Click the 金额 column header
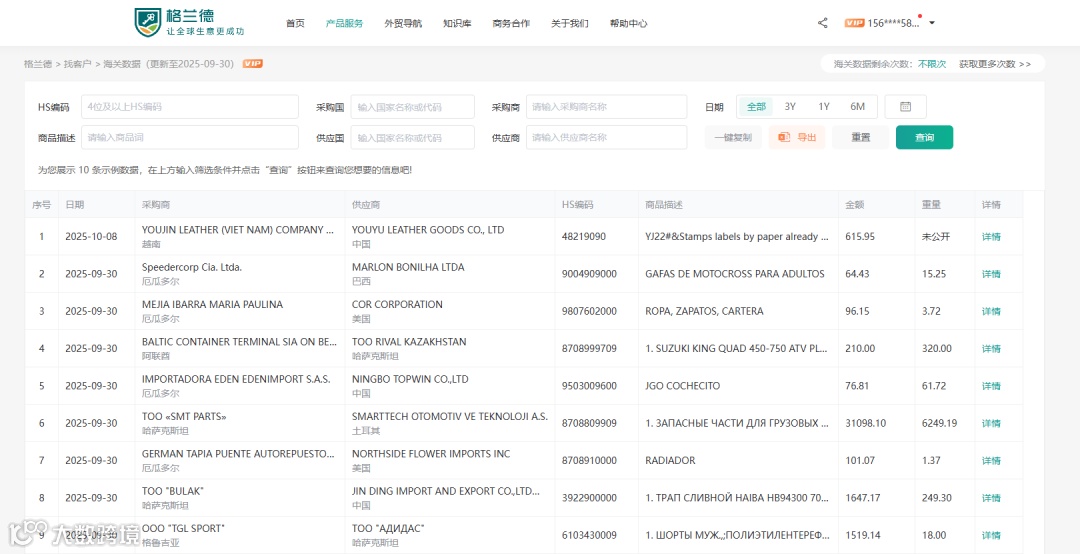 [855, 205]
